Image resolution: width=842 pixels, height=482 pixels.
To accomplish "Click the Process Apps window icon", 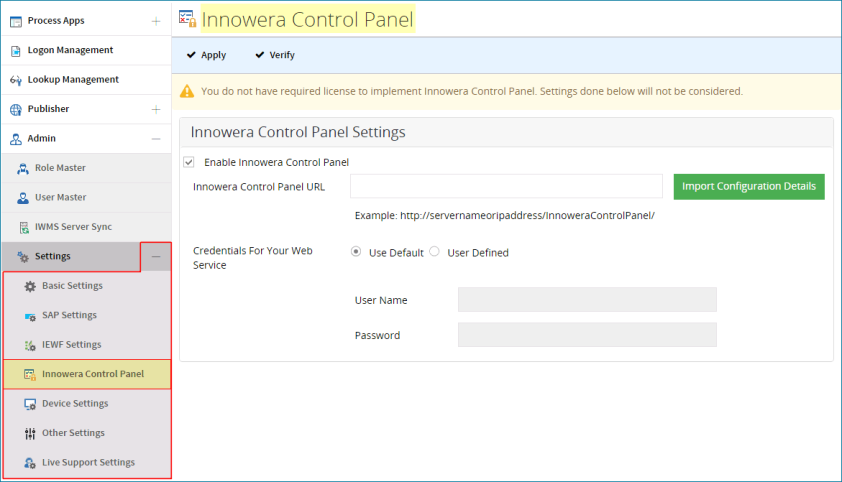I will pos(16,21).
